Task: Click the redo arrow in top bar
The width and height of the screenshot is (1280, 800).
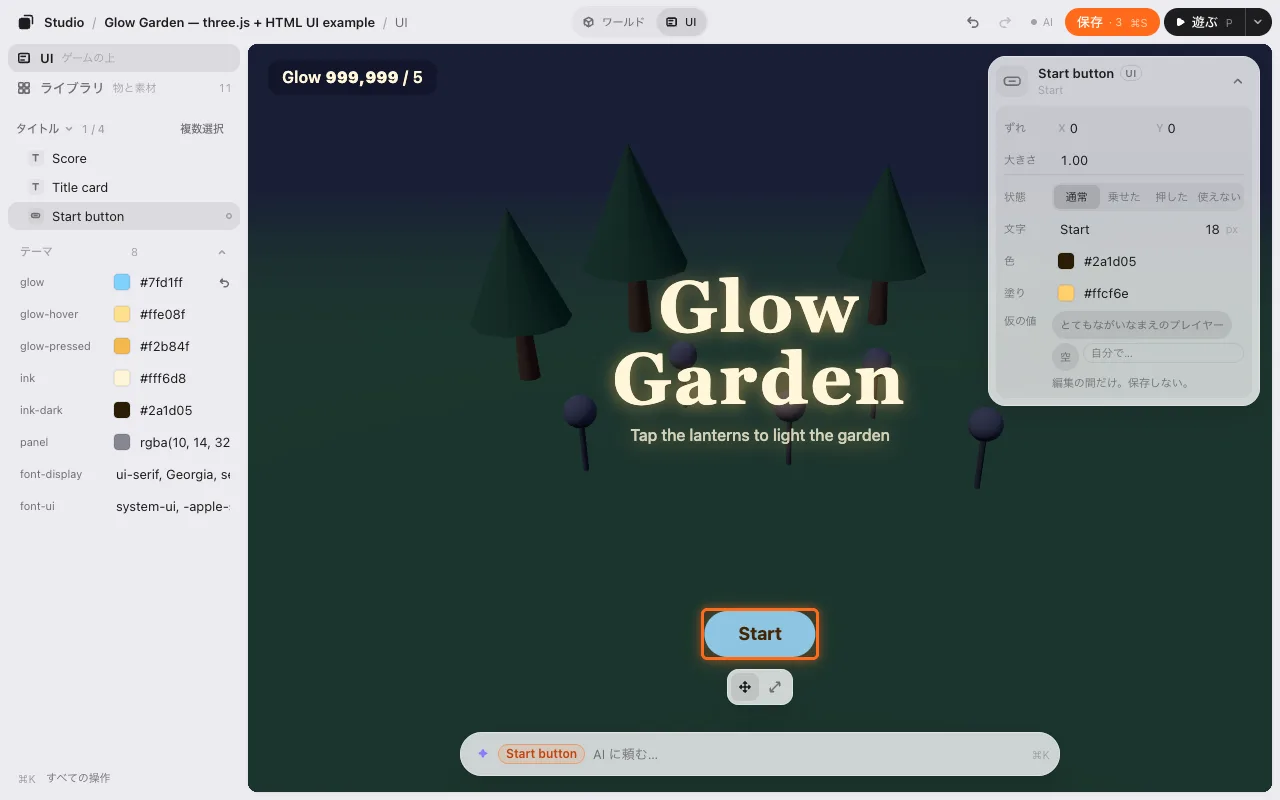Action: (1006, 22)
